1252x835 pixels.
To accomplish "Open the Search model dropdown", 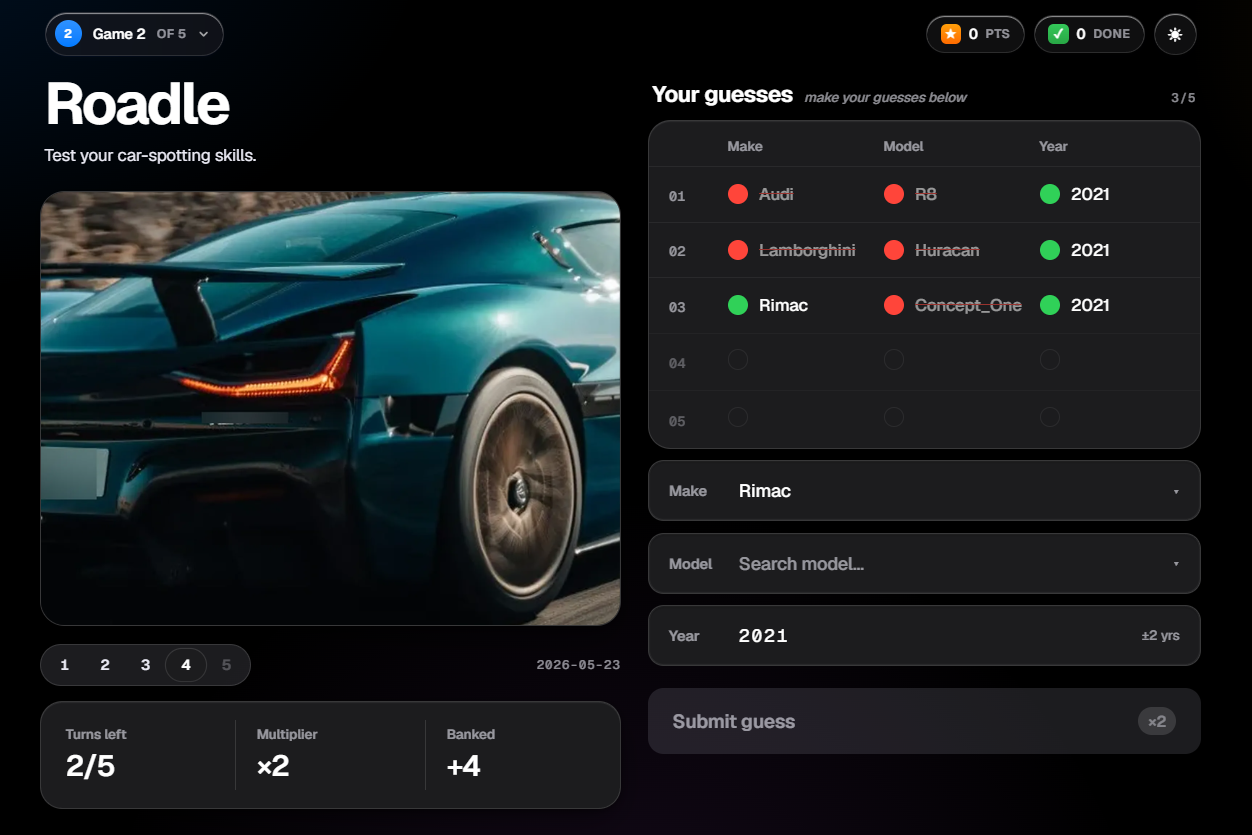I will tap(924, 564).
